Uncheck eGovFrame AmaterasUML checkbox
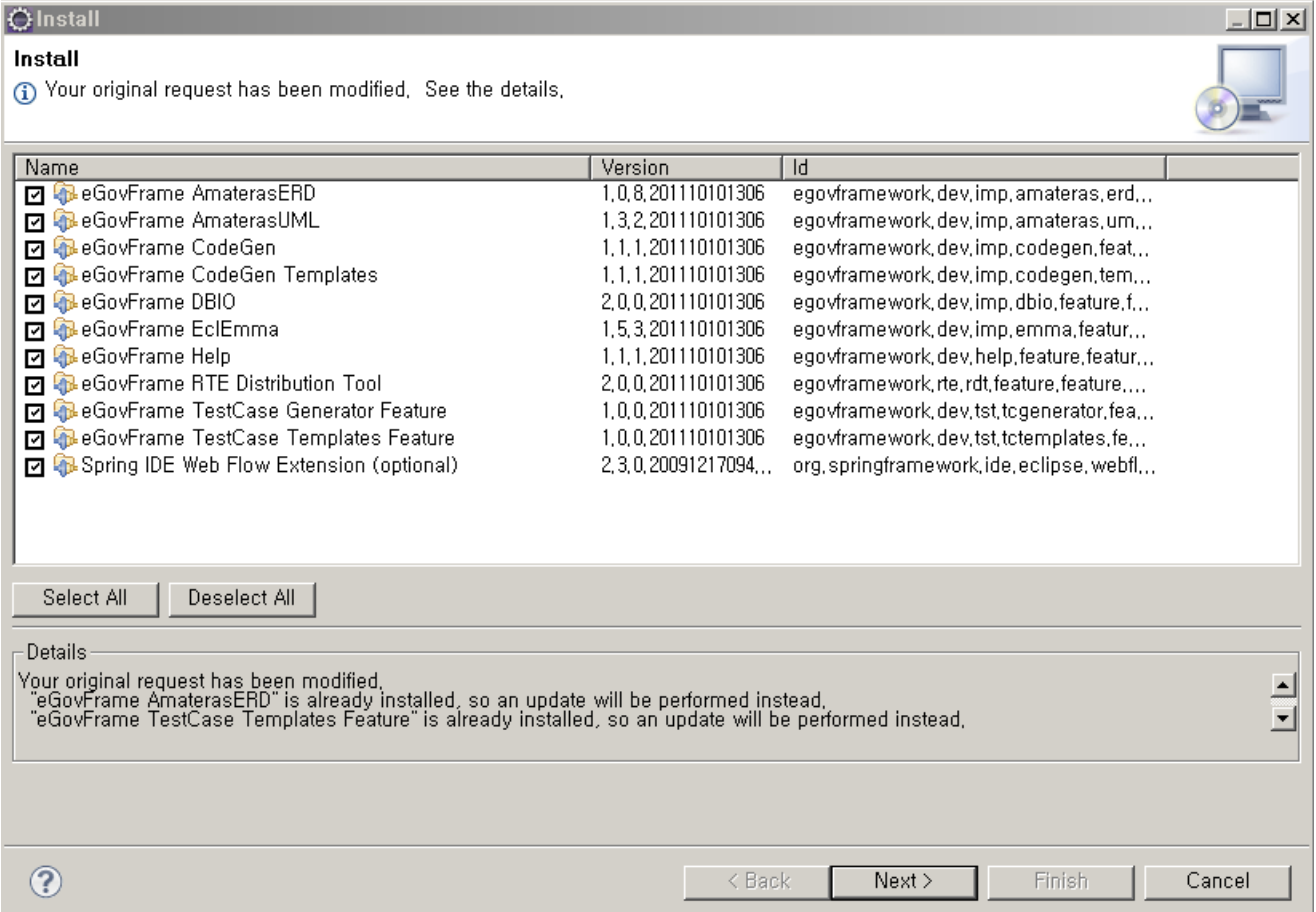The image size is (1316, 912). click(33, 221)
